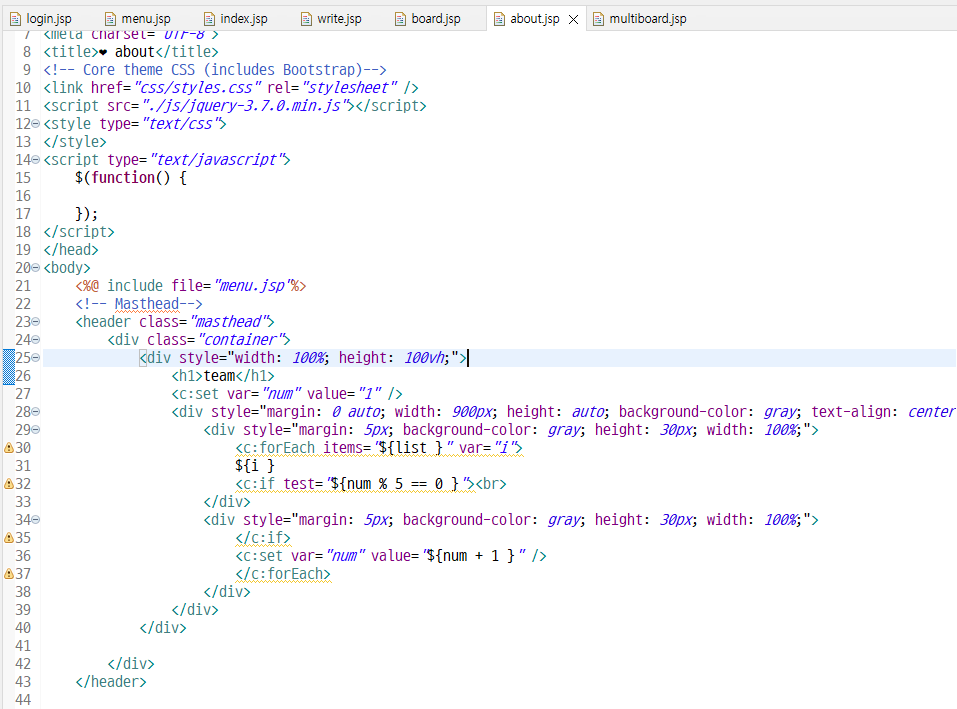Click the warning marker on line 32

9,484
